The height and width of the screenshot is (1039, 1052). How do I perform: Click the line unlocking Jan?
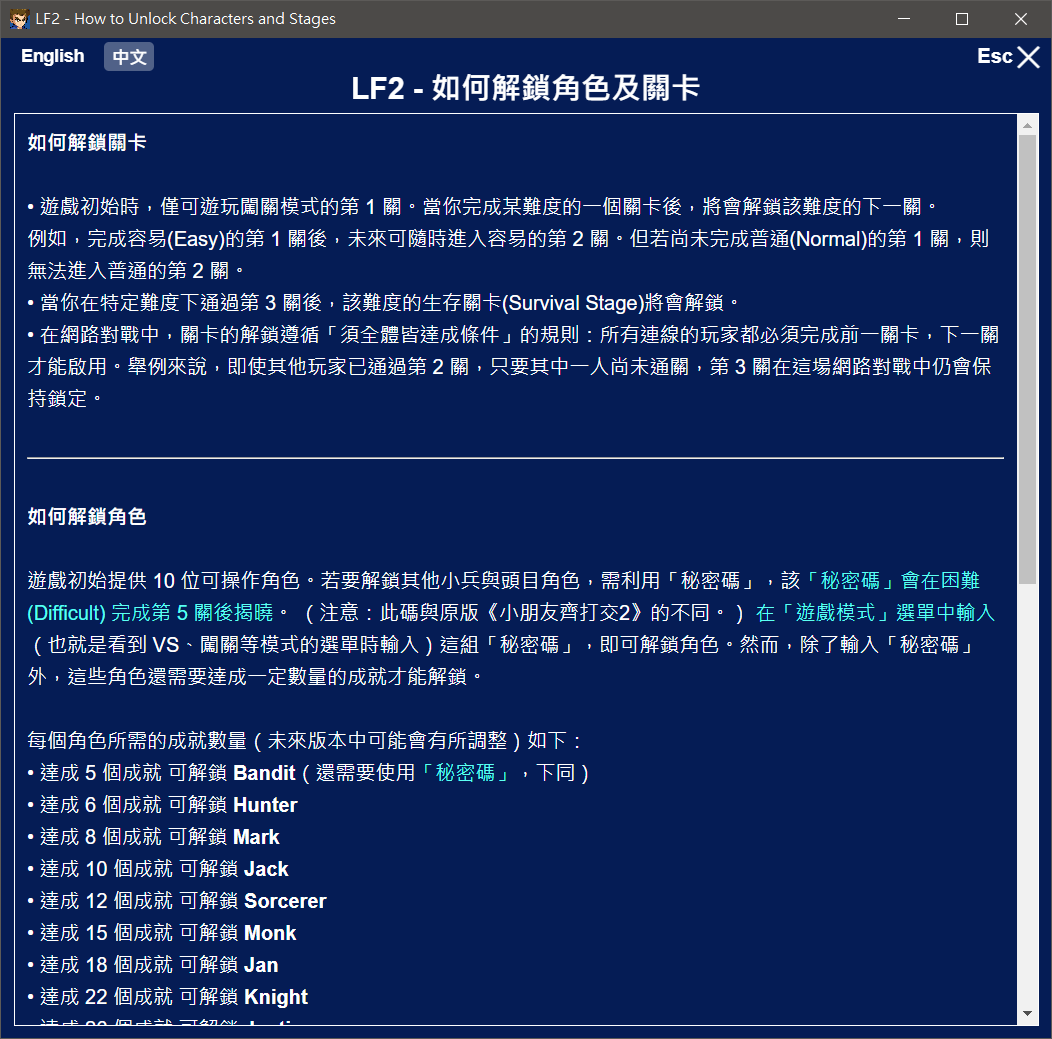coord(153,965)
